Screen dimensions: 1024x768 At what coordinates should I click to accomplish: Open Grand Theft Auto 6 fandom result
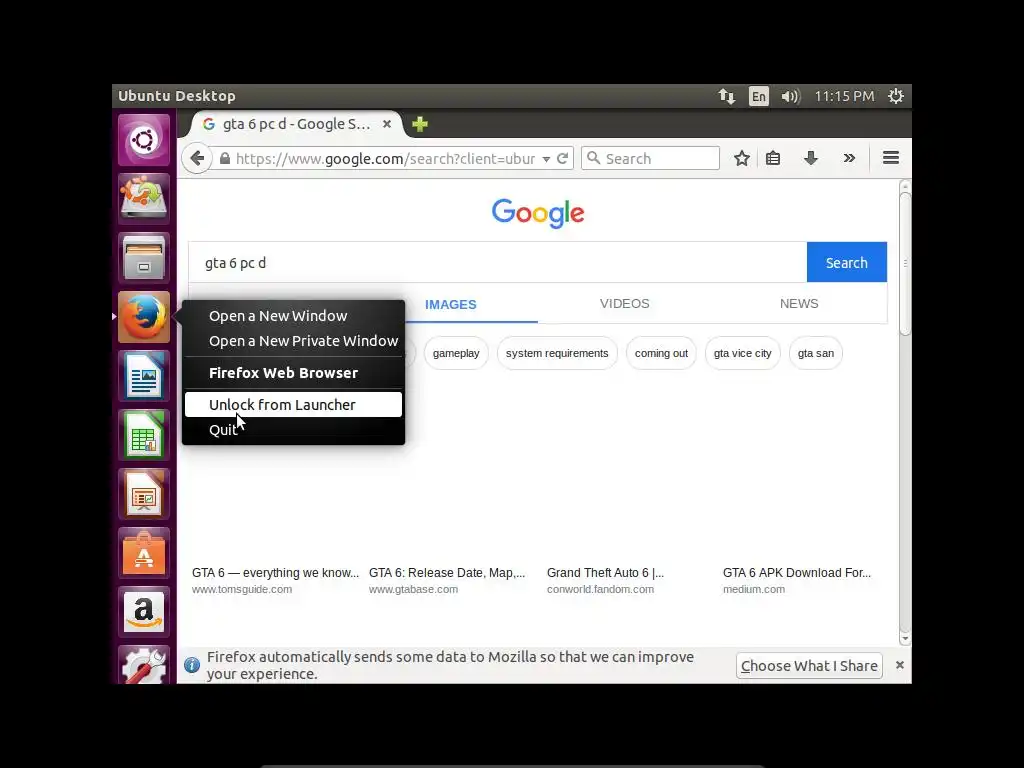pos(605,573)
